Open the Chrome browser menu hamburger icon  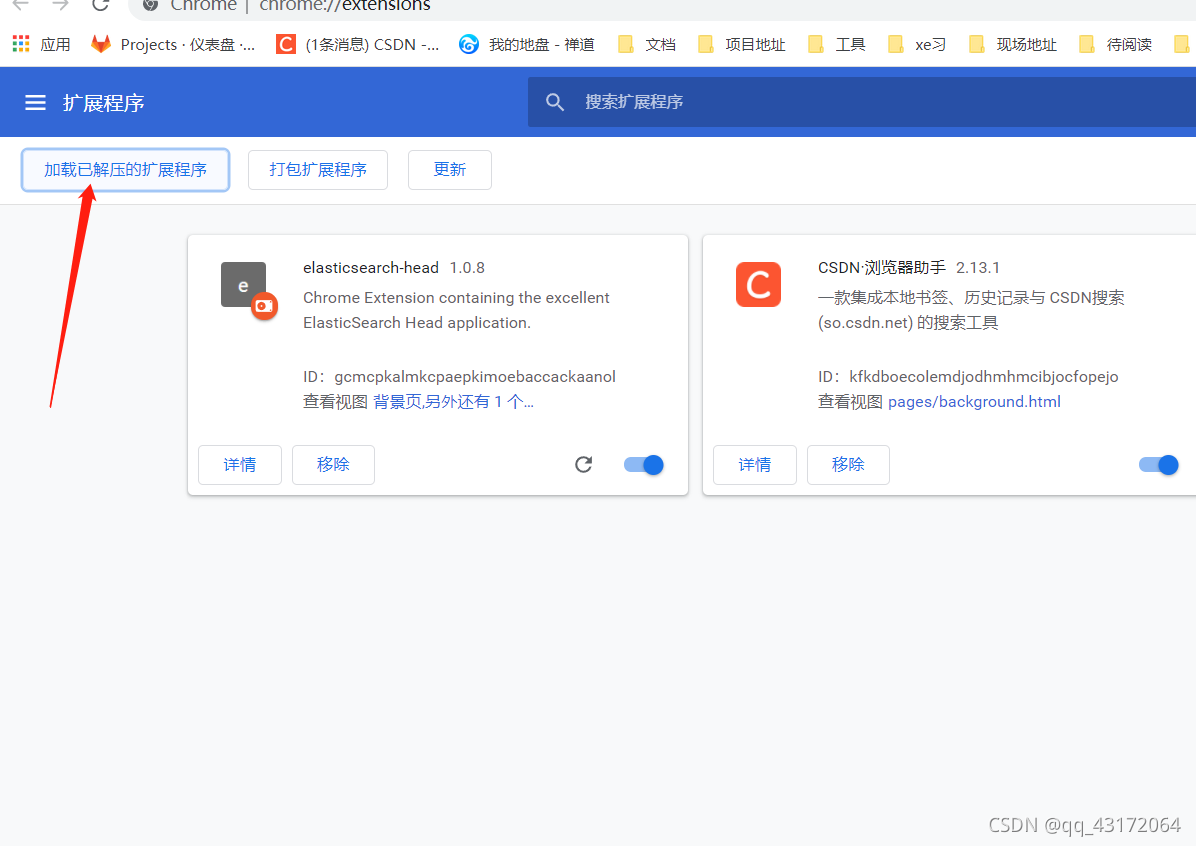pos(35,102)
